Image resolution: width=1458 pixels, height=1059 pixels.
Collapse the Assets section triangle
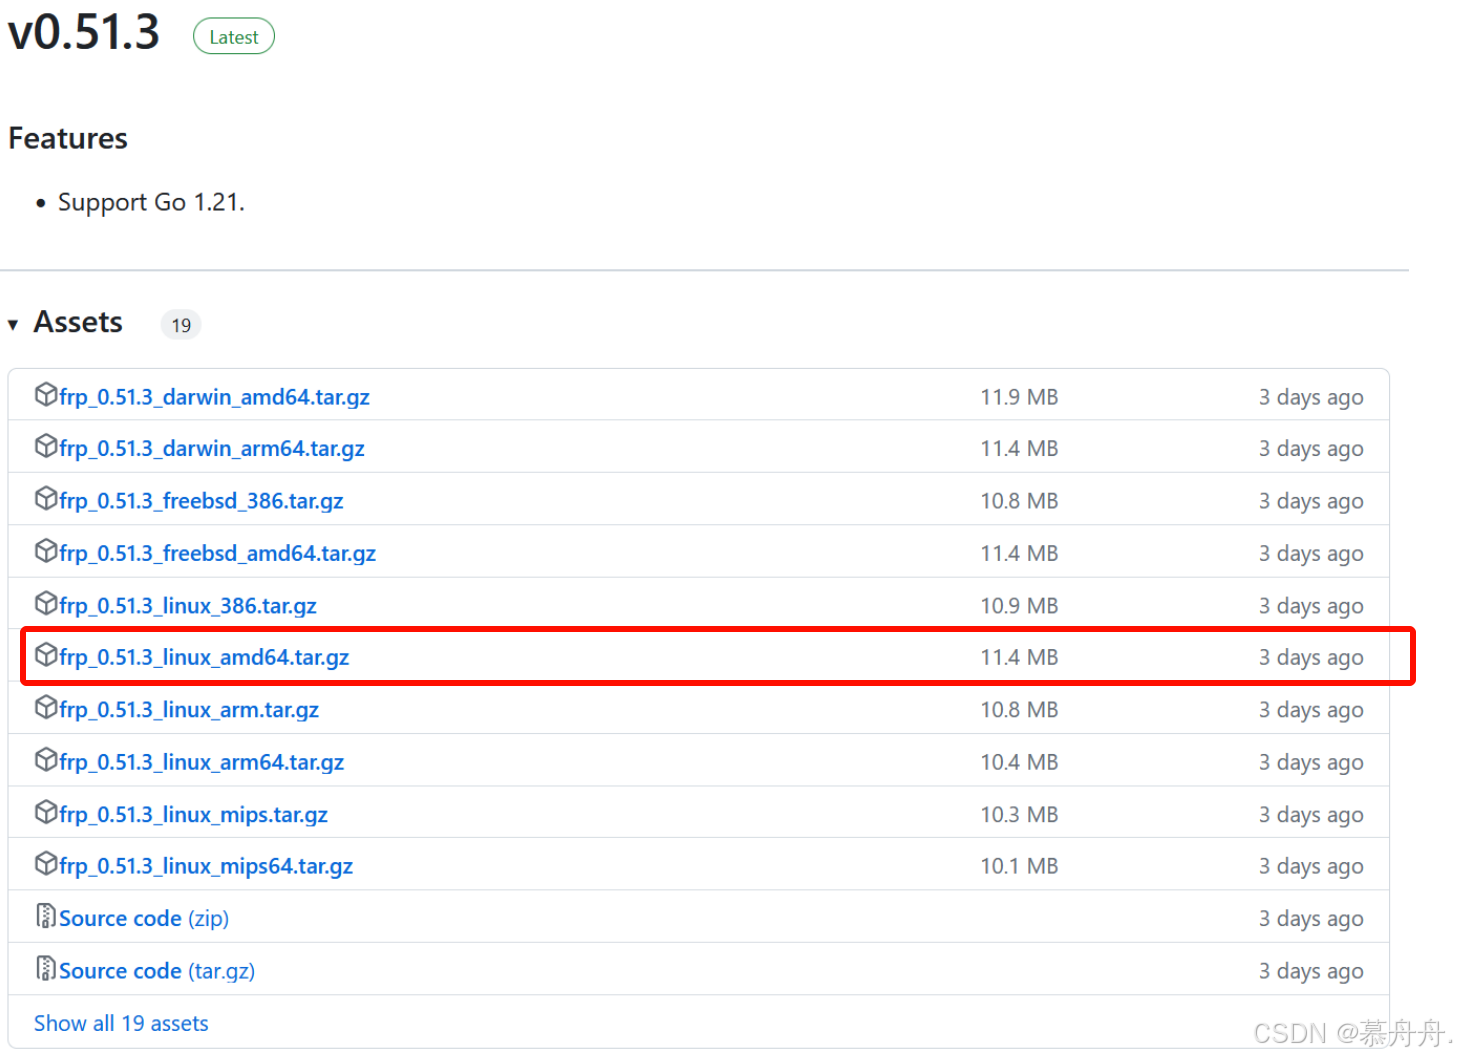pos(13,325)
